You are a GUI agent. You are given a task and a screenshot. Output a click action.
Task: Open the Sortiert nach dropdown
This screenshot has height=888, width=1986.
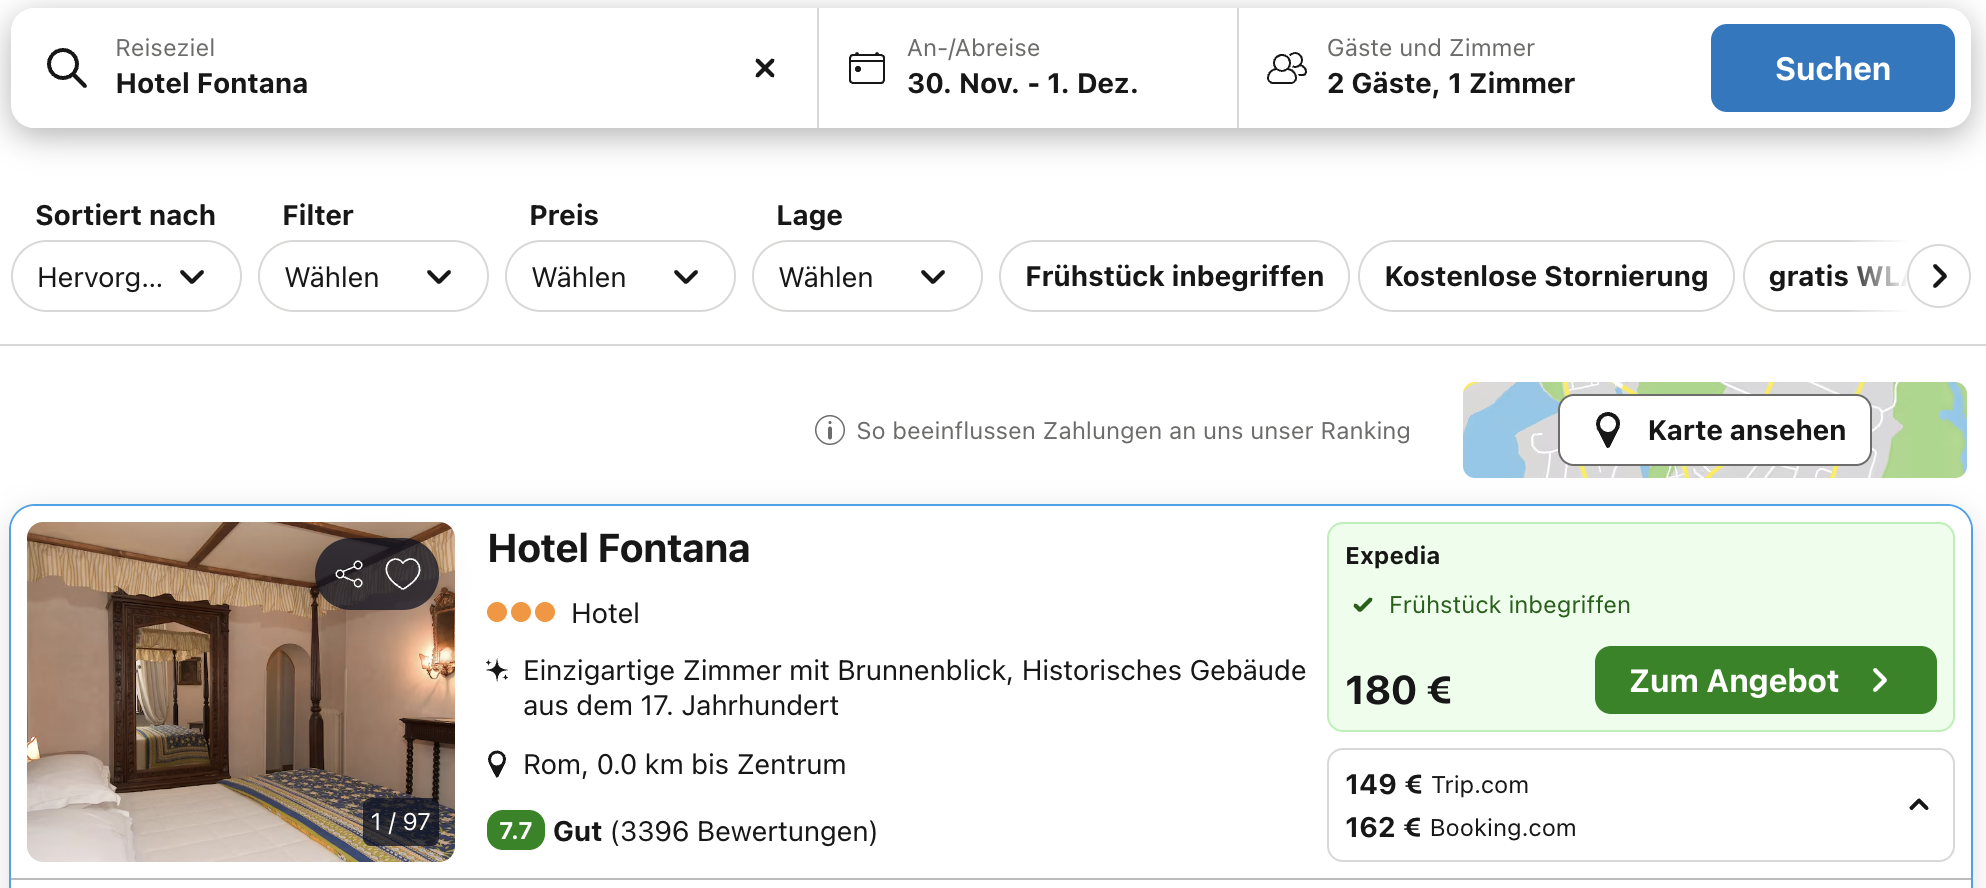[x=126, y=276]
